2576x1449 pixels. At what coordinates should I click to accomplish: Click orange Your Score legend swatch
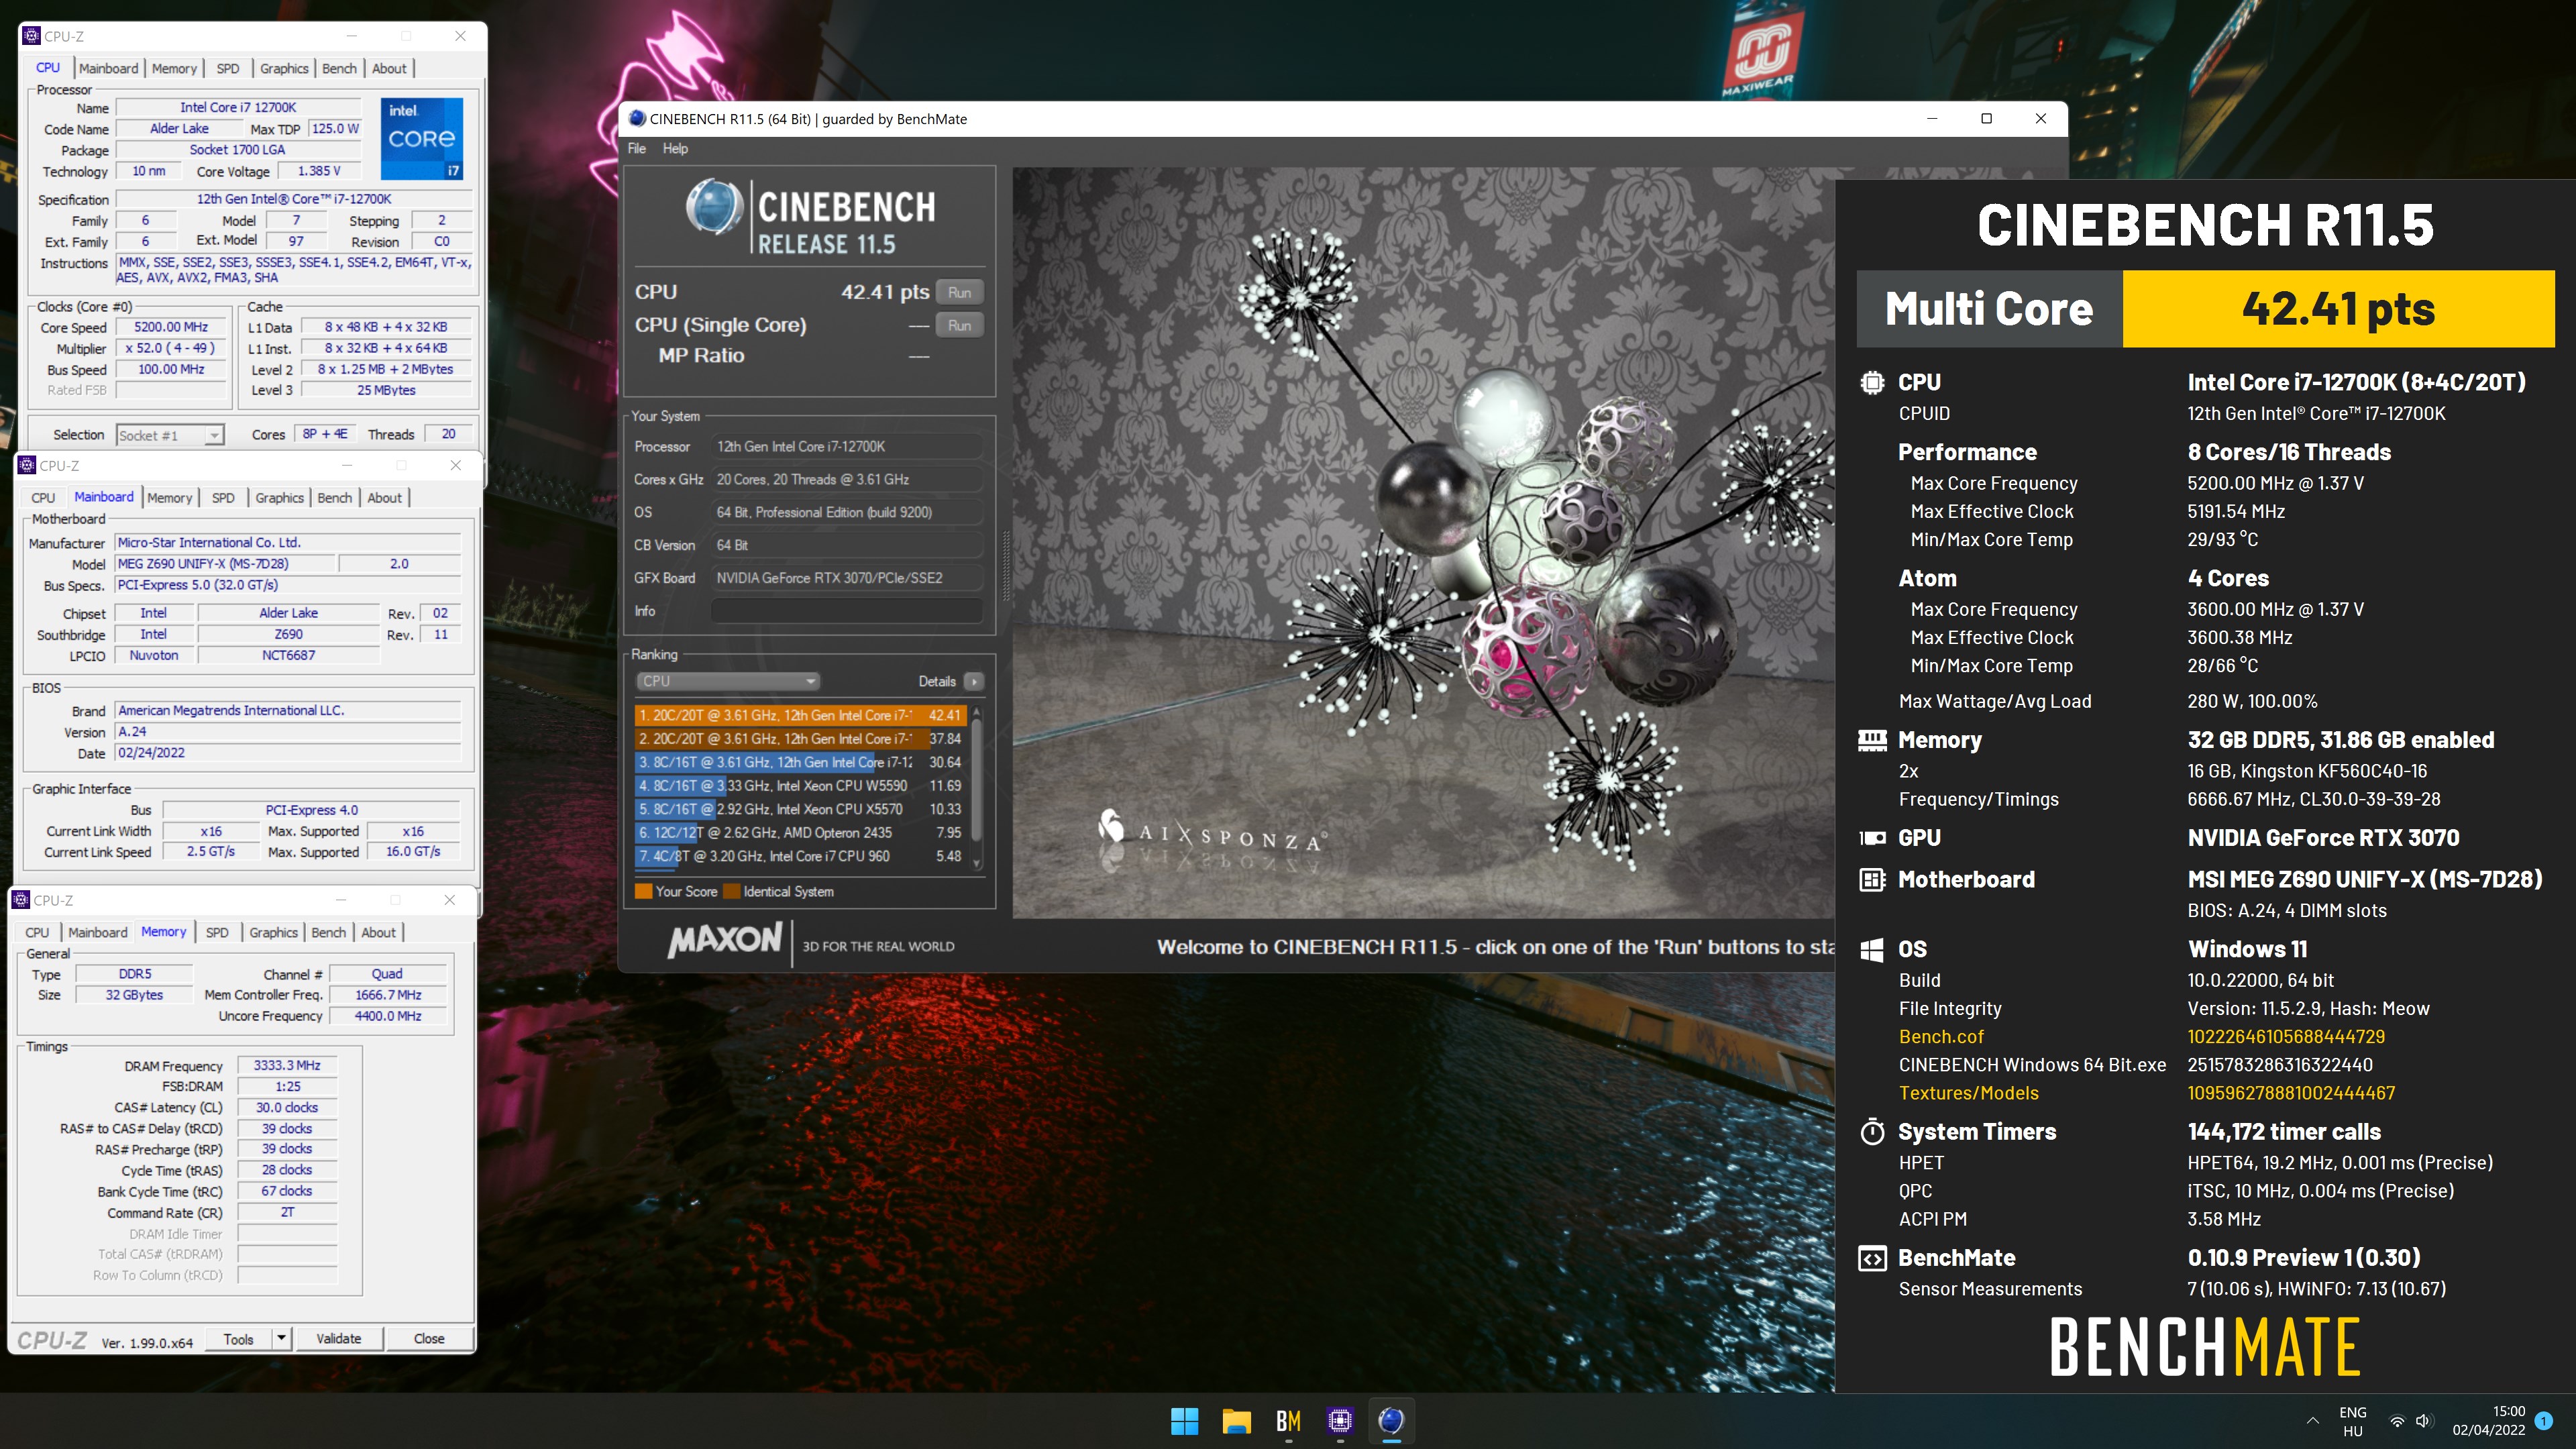click(x=643, y=891)
